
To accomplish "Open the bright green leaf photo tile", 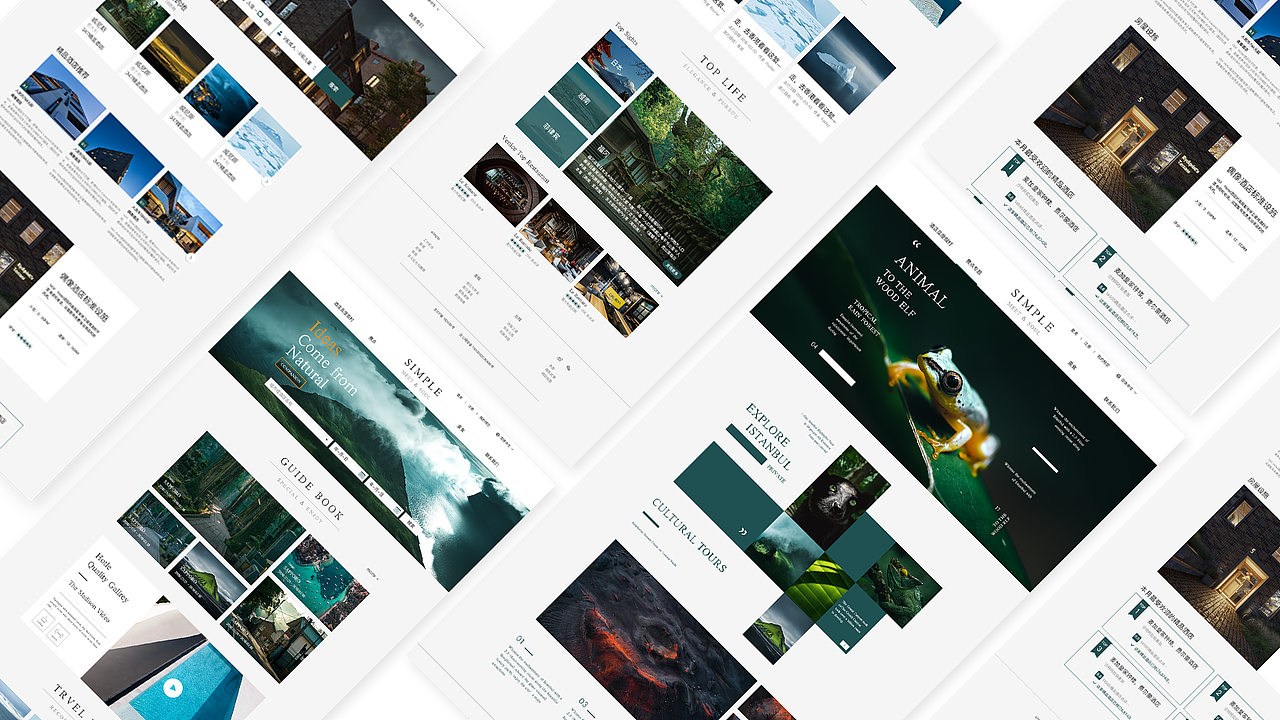I will 820,588.
